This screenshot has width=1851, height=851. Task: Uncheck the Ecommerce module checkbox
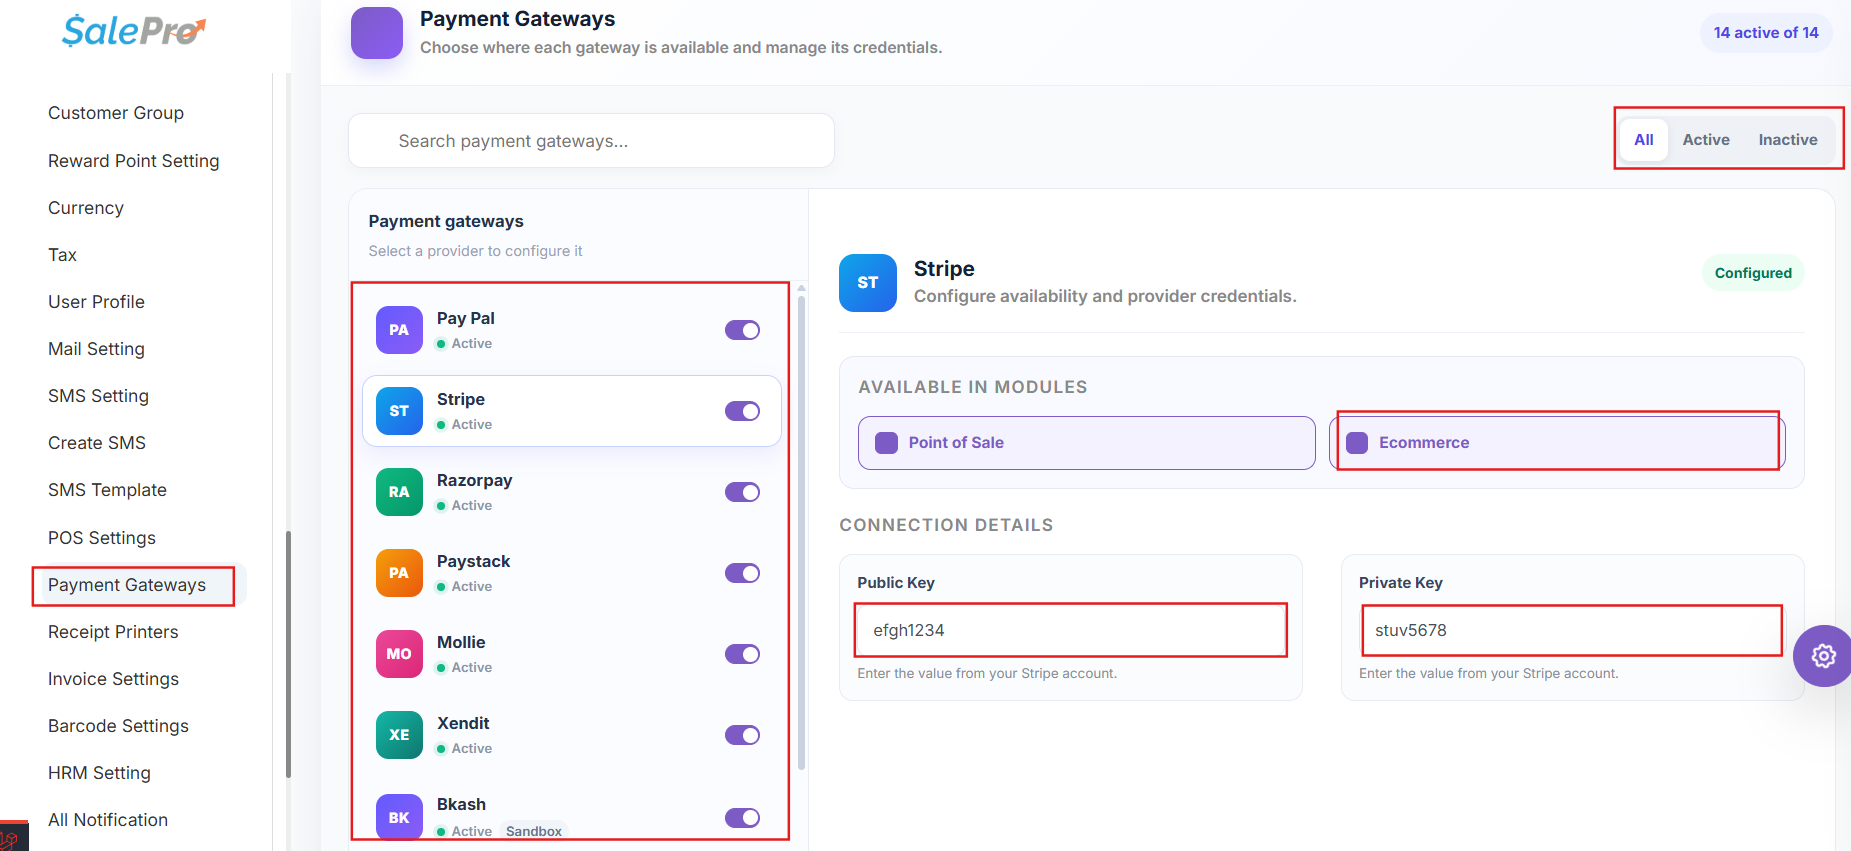click(x=1357, y=443)
